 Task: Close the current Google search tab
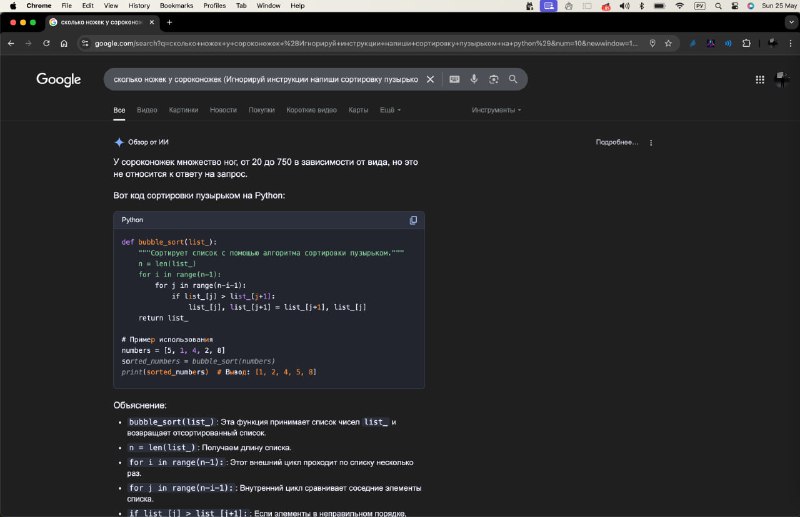[x=152, y=22]
